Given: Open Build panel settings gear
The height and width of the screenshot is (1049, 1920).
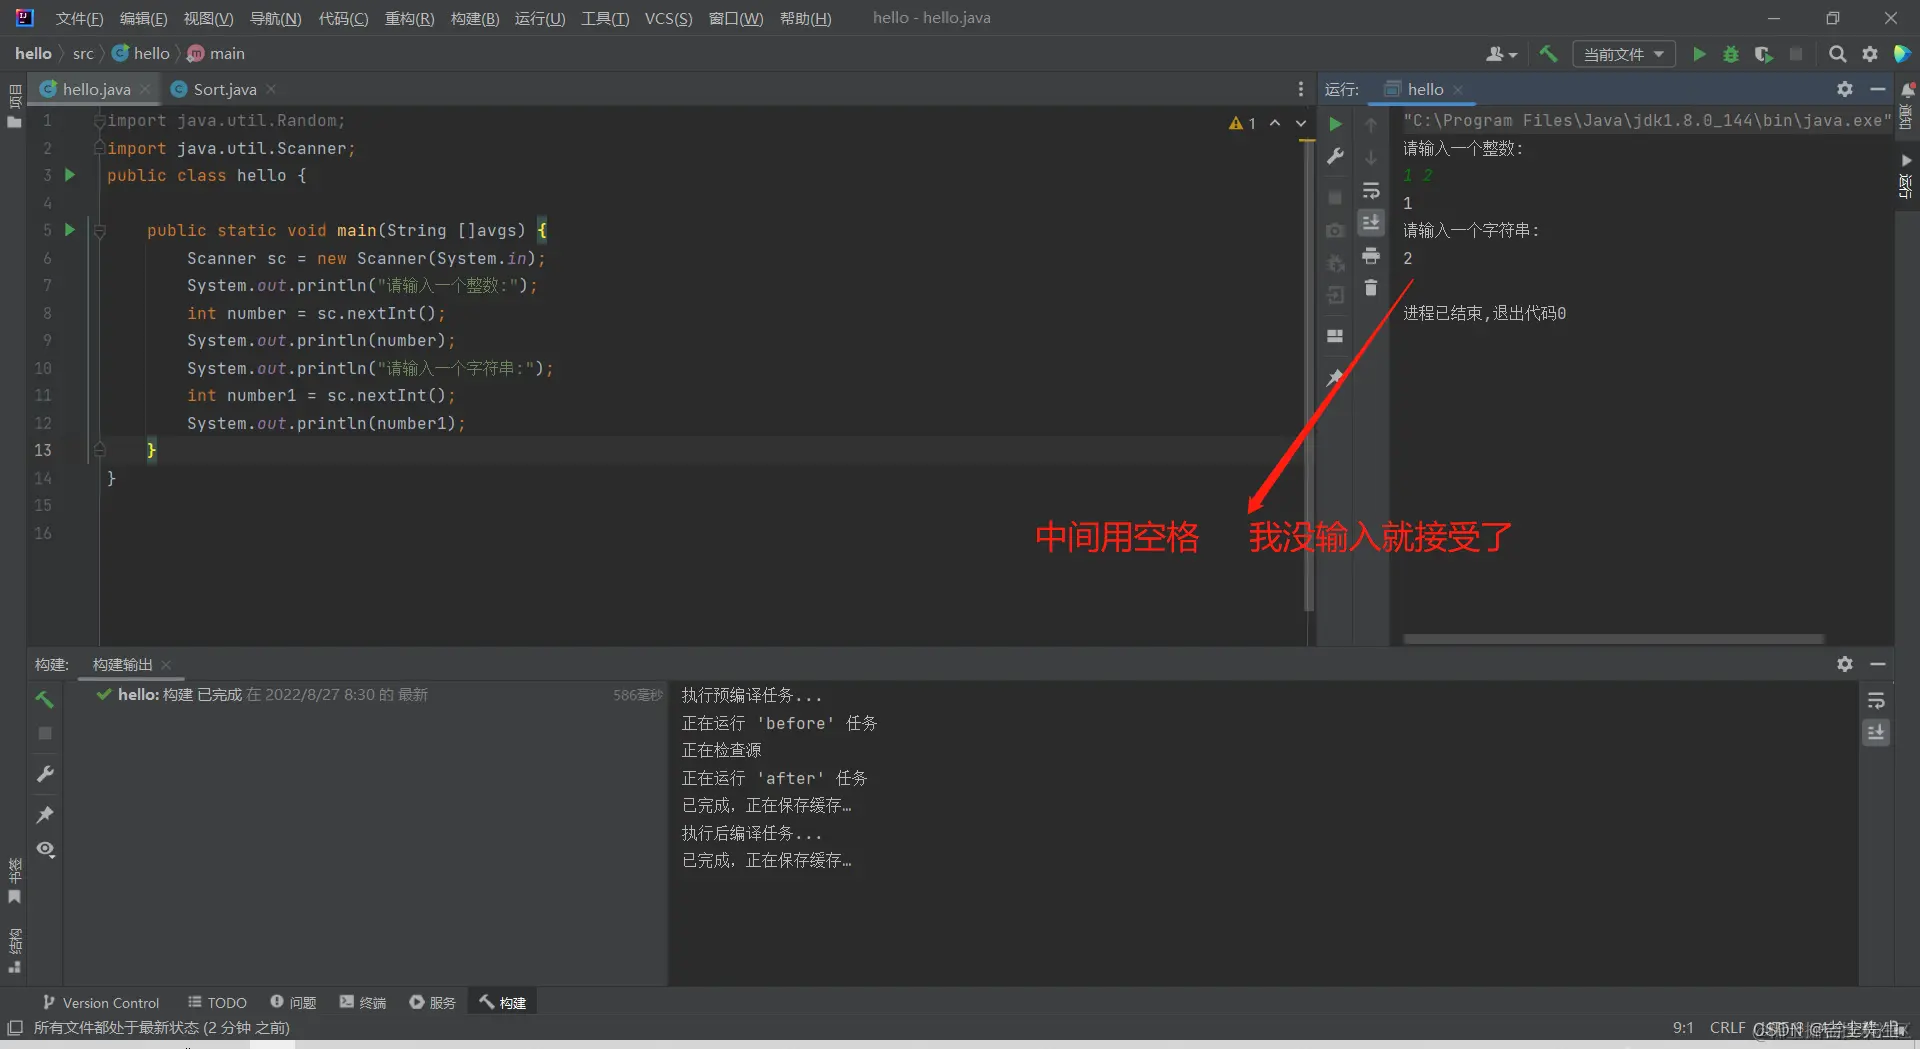Looking at the screenshot, I should pyautogui.click(x=1845, y=664).
